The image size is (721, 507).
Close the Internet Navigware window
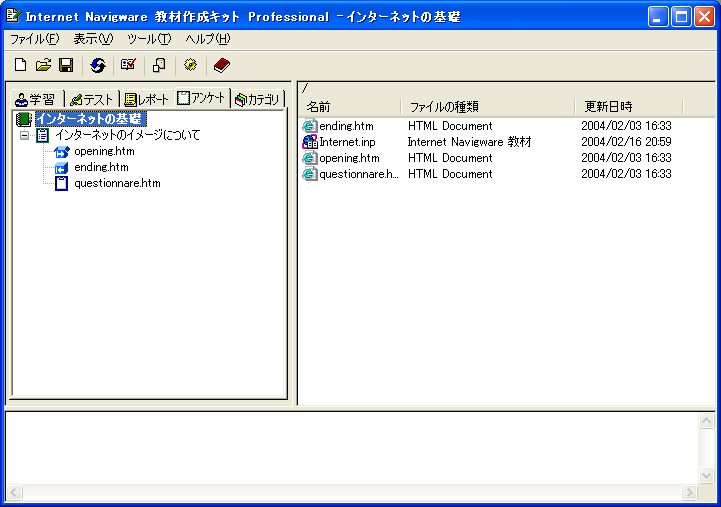[704, 17]
